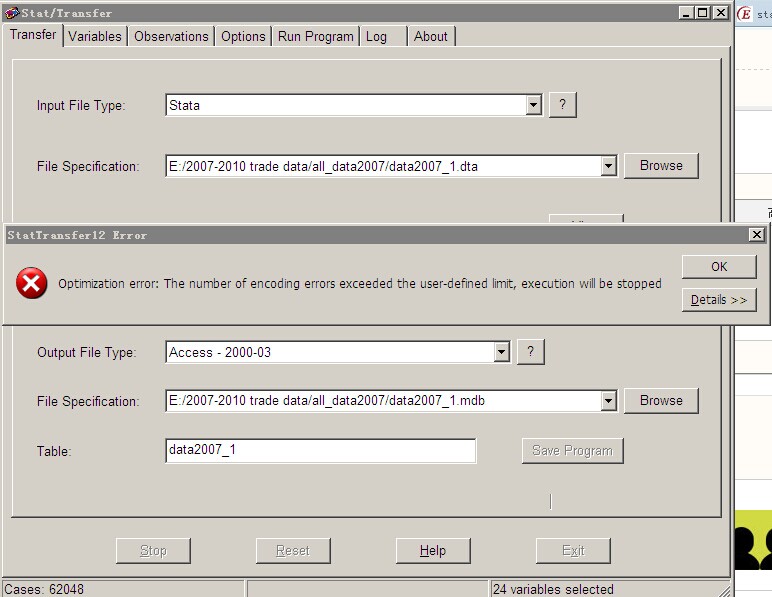The image size is (772, 597).
Task: Expand output File Specification dropdown arrow
Action: point(609,401)
